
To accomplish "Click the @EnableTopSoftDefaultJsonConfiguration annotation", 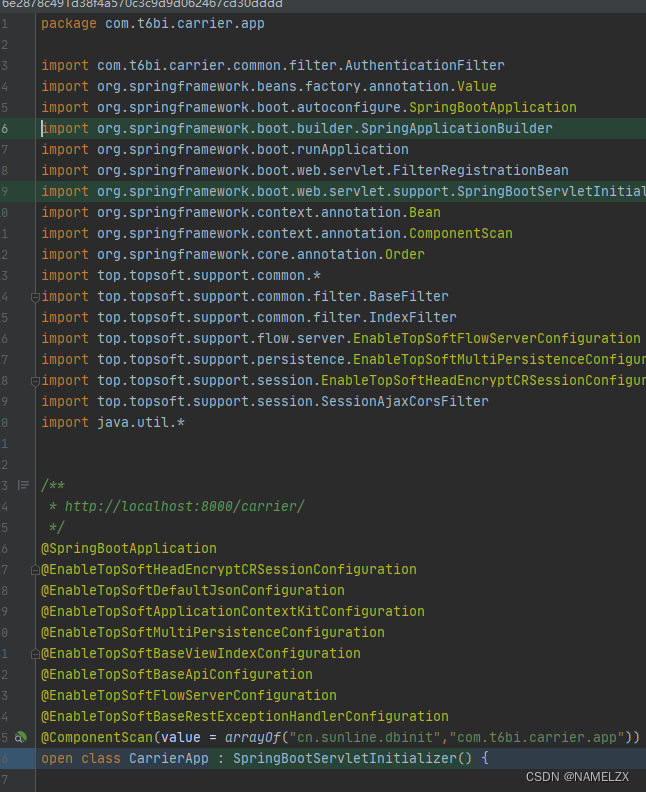I will tap(192, 590).
